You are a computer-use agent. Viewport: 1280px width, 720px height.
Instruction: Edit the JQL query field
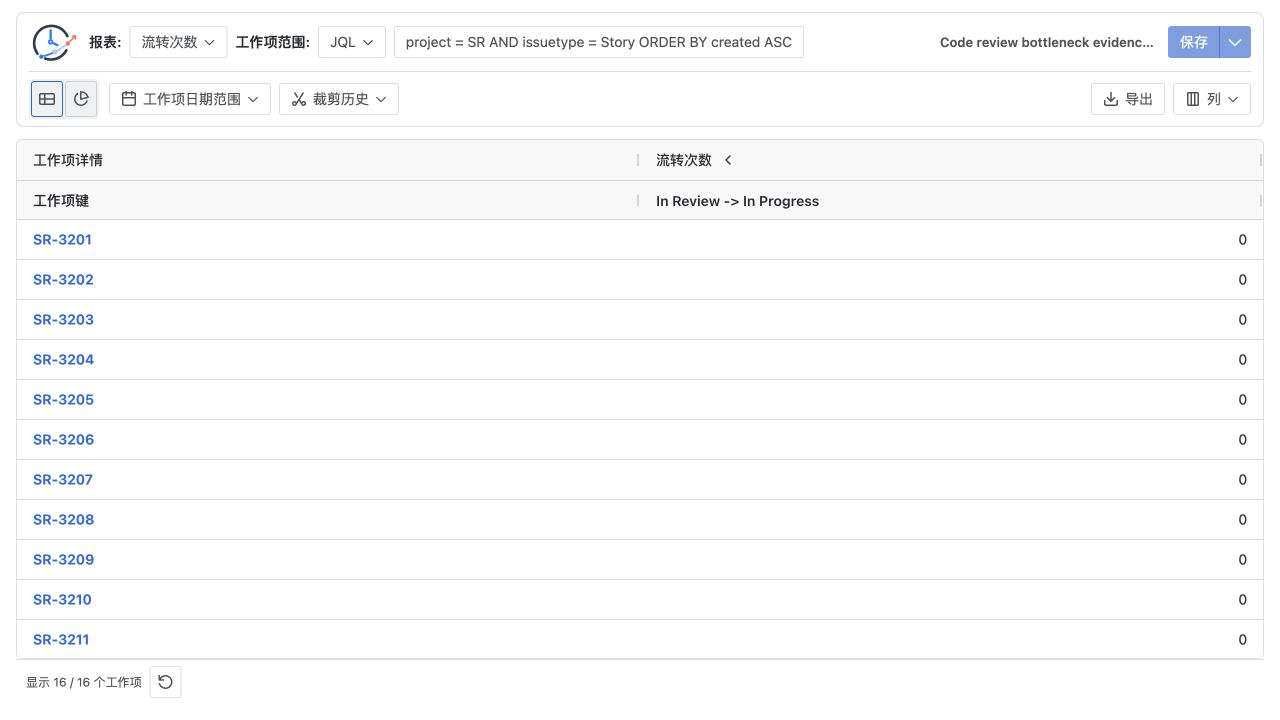(599, 42)
